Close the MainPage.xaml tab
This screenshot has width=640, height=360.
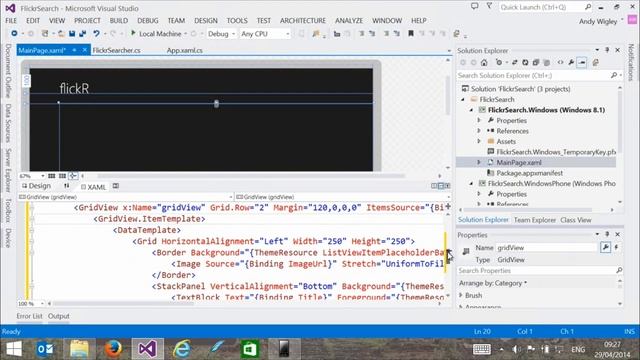click(x=84, y=50)
